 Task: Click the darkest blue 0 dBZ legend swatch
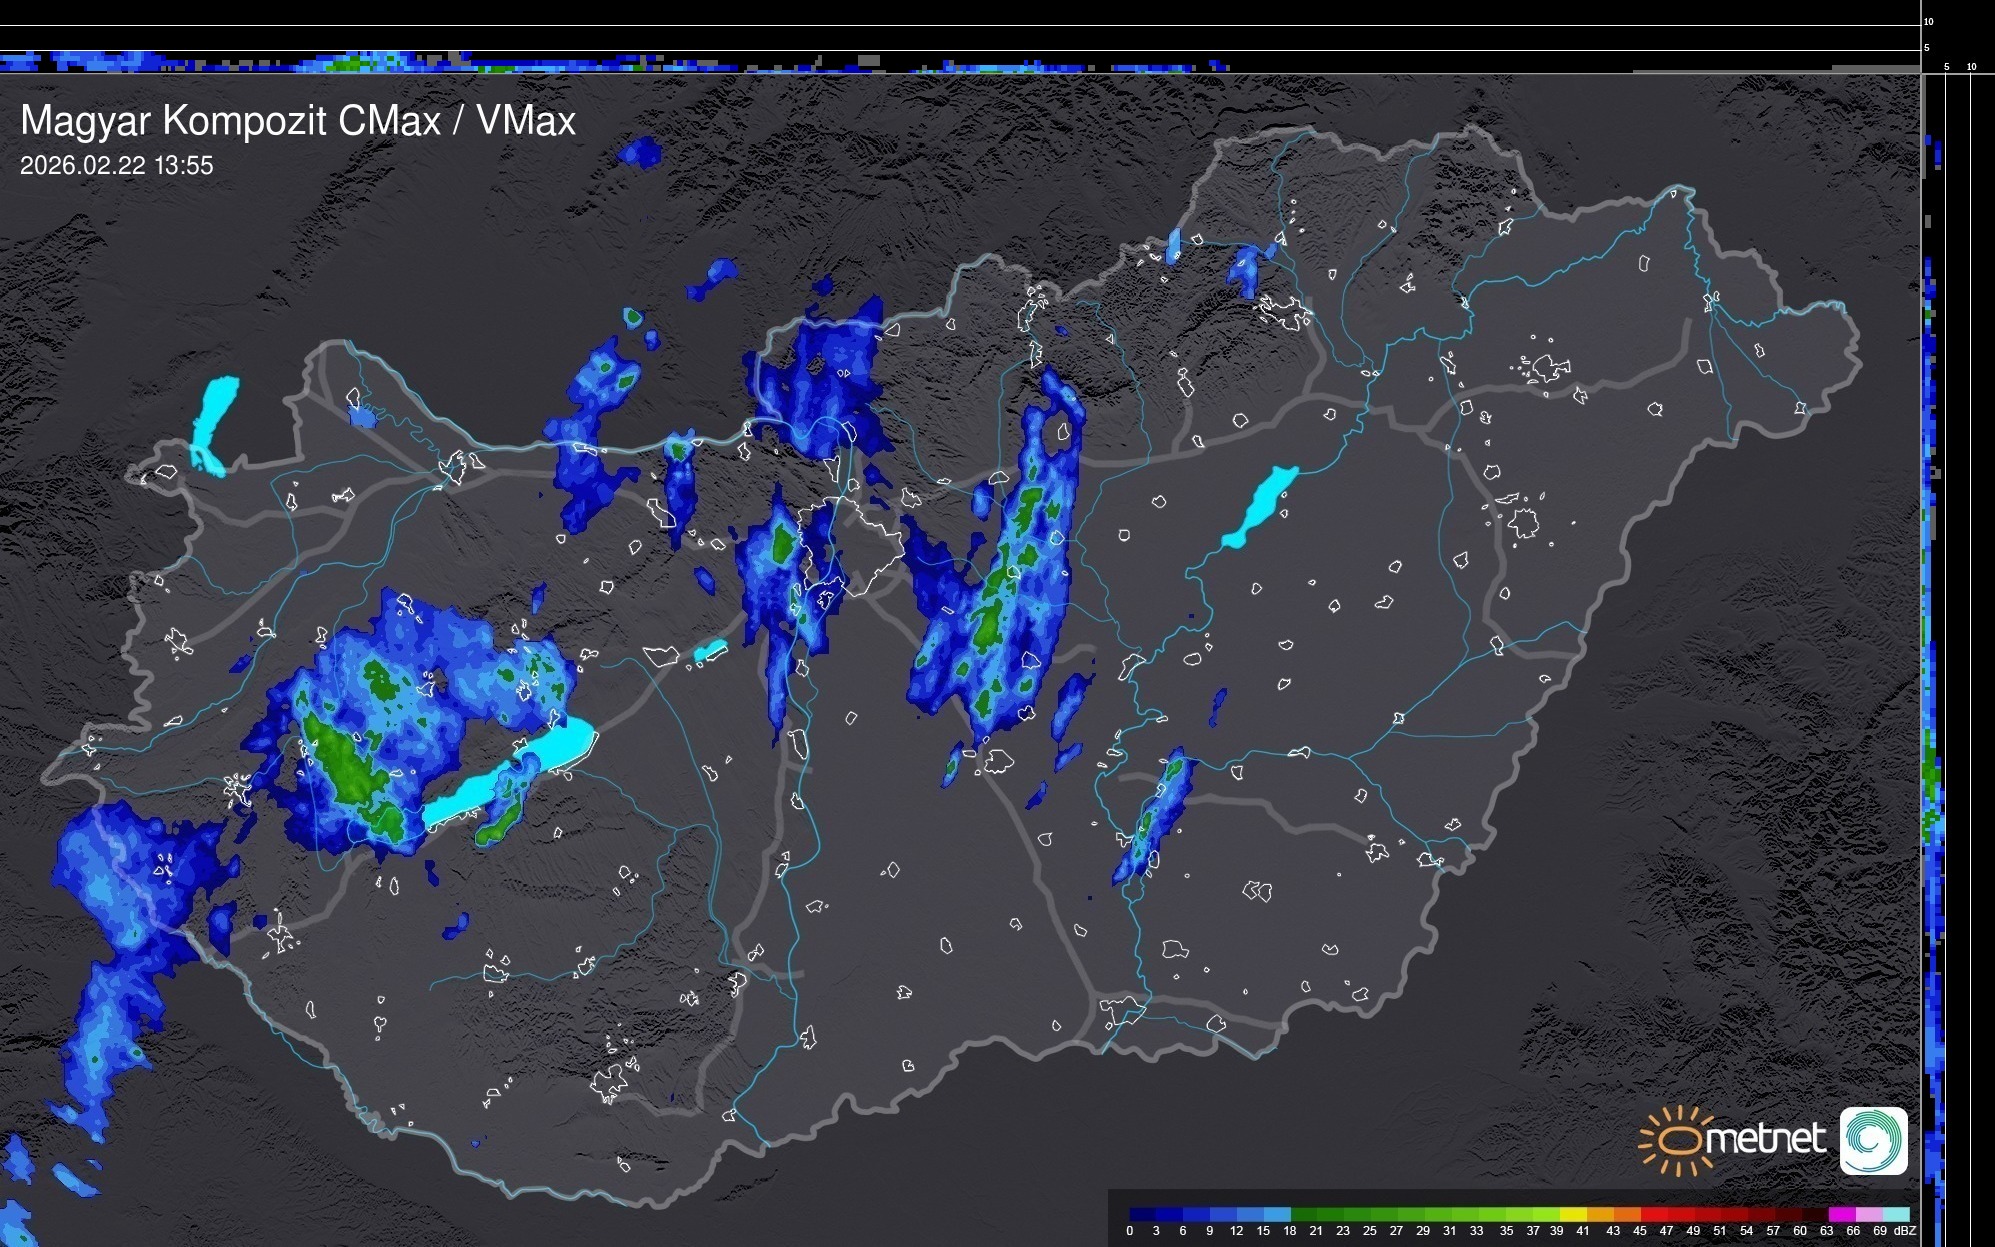pyautogui.click(x=1142, y=1214)
